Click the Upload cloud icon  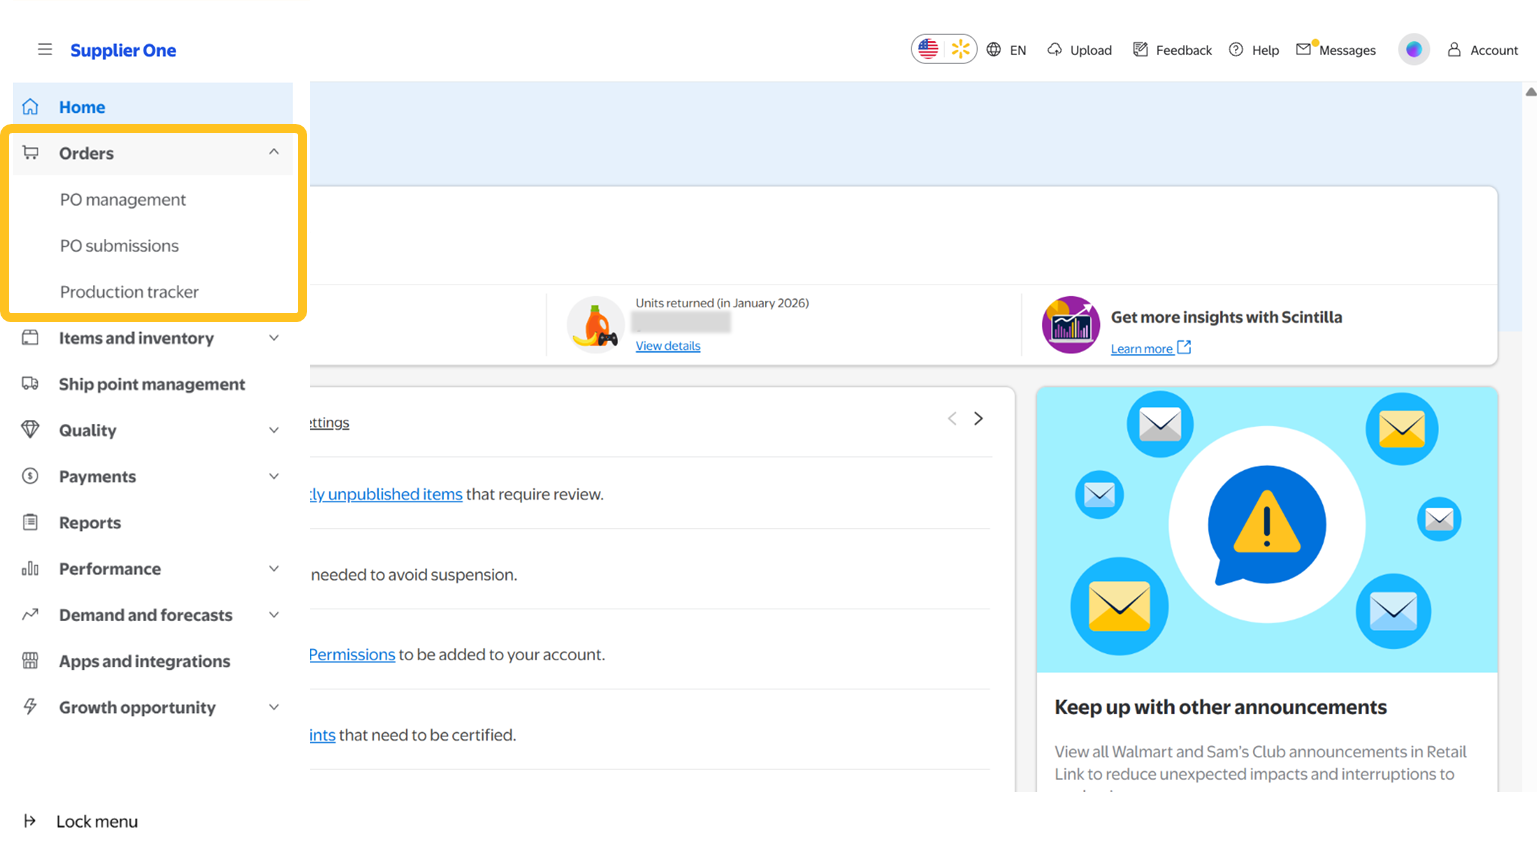[x=1055, y=49]
